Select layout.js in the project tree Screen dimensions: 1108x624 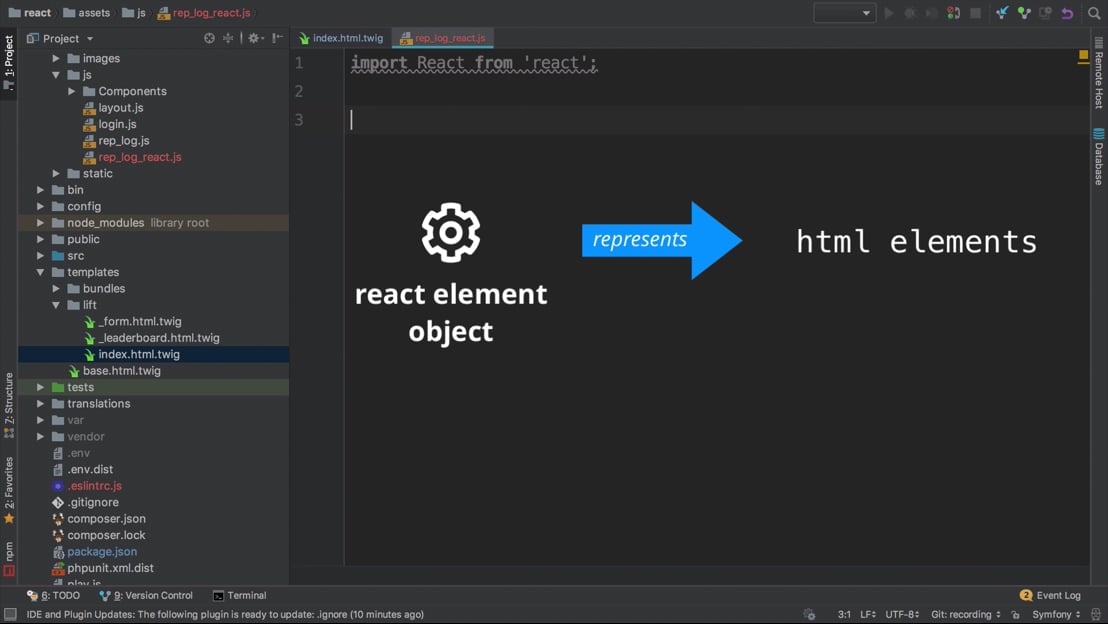(121, 107)
